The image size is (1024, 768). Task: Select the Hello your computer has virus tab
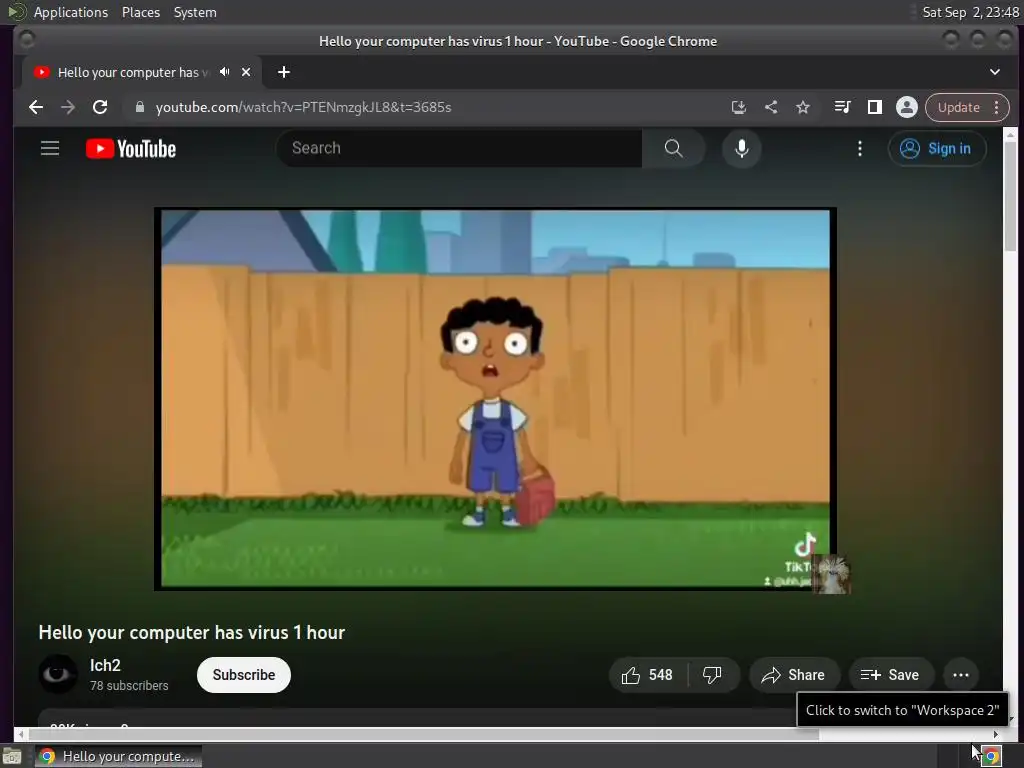point(142,72)
